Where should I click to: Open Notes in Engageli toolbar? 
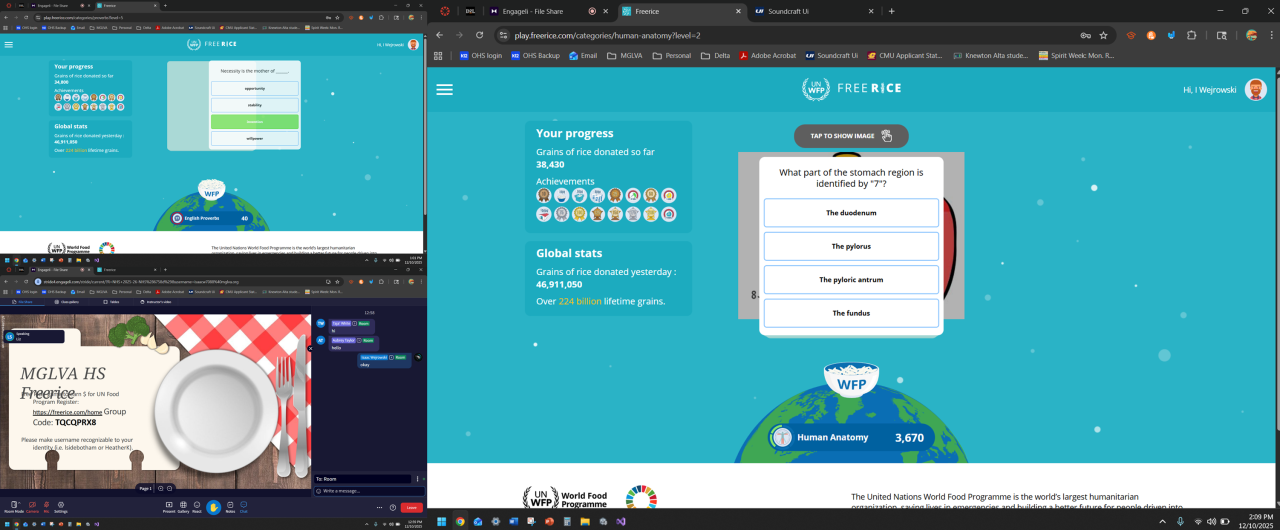tap(230, 507)
